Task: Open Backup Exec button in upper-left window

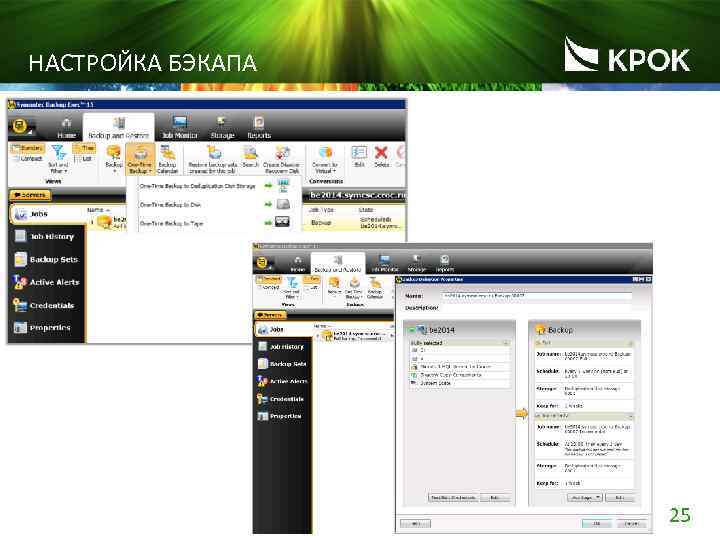Action: pos(20,126)
